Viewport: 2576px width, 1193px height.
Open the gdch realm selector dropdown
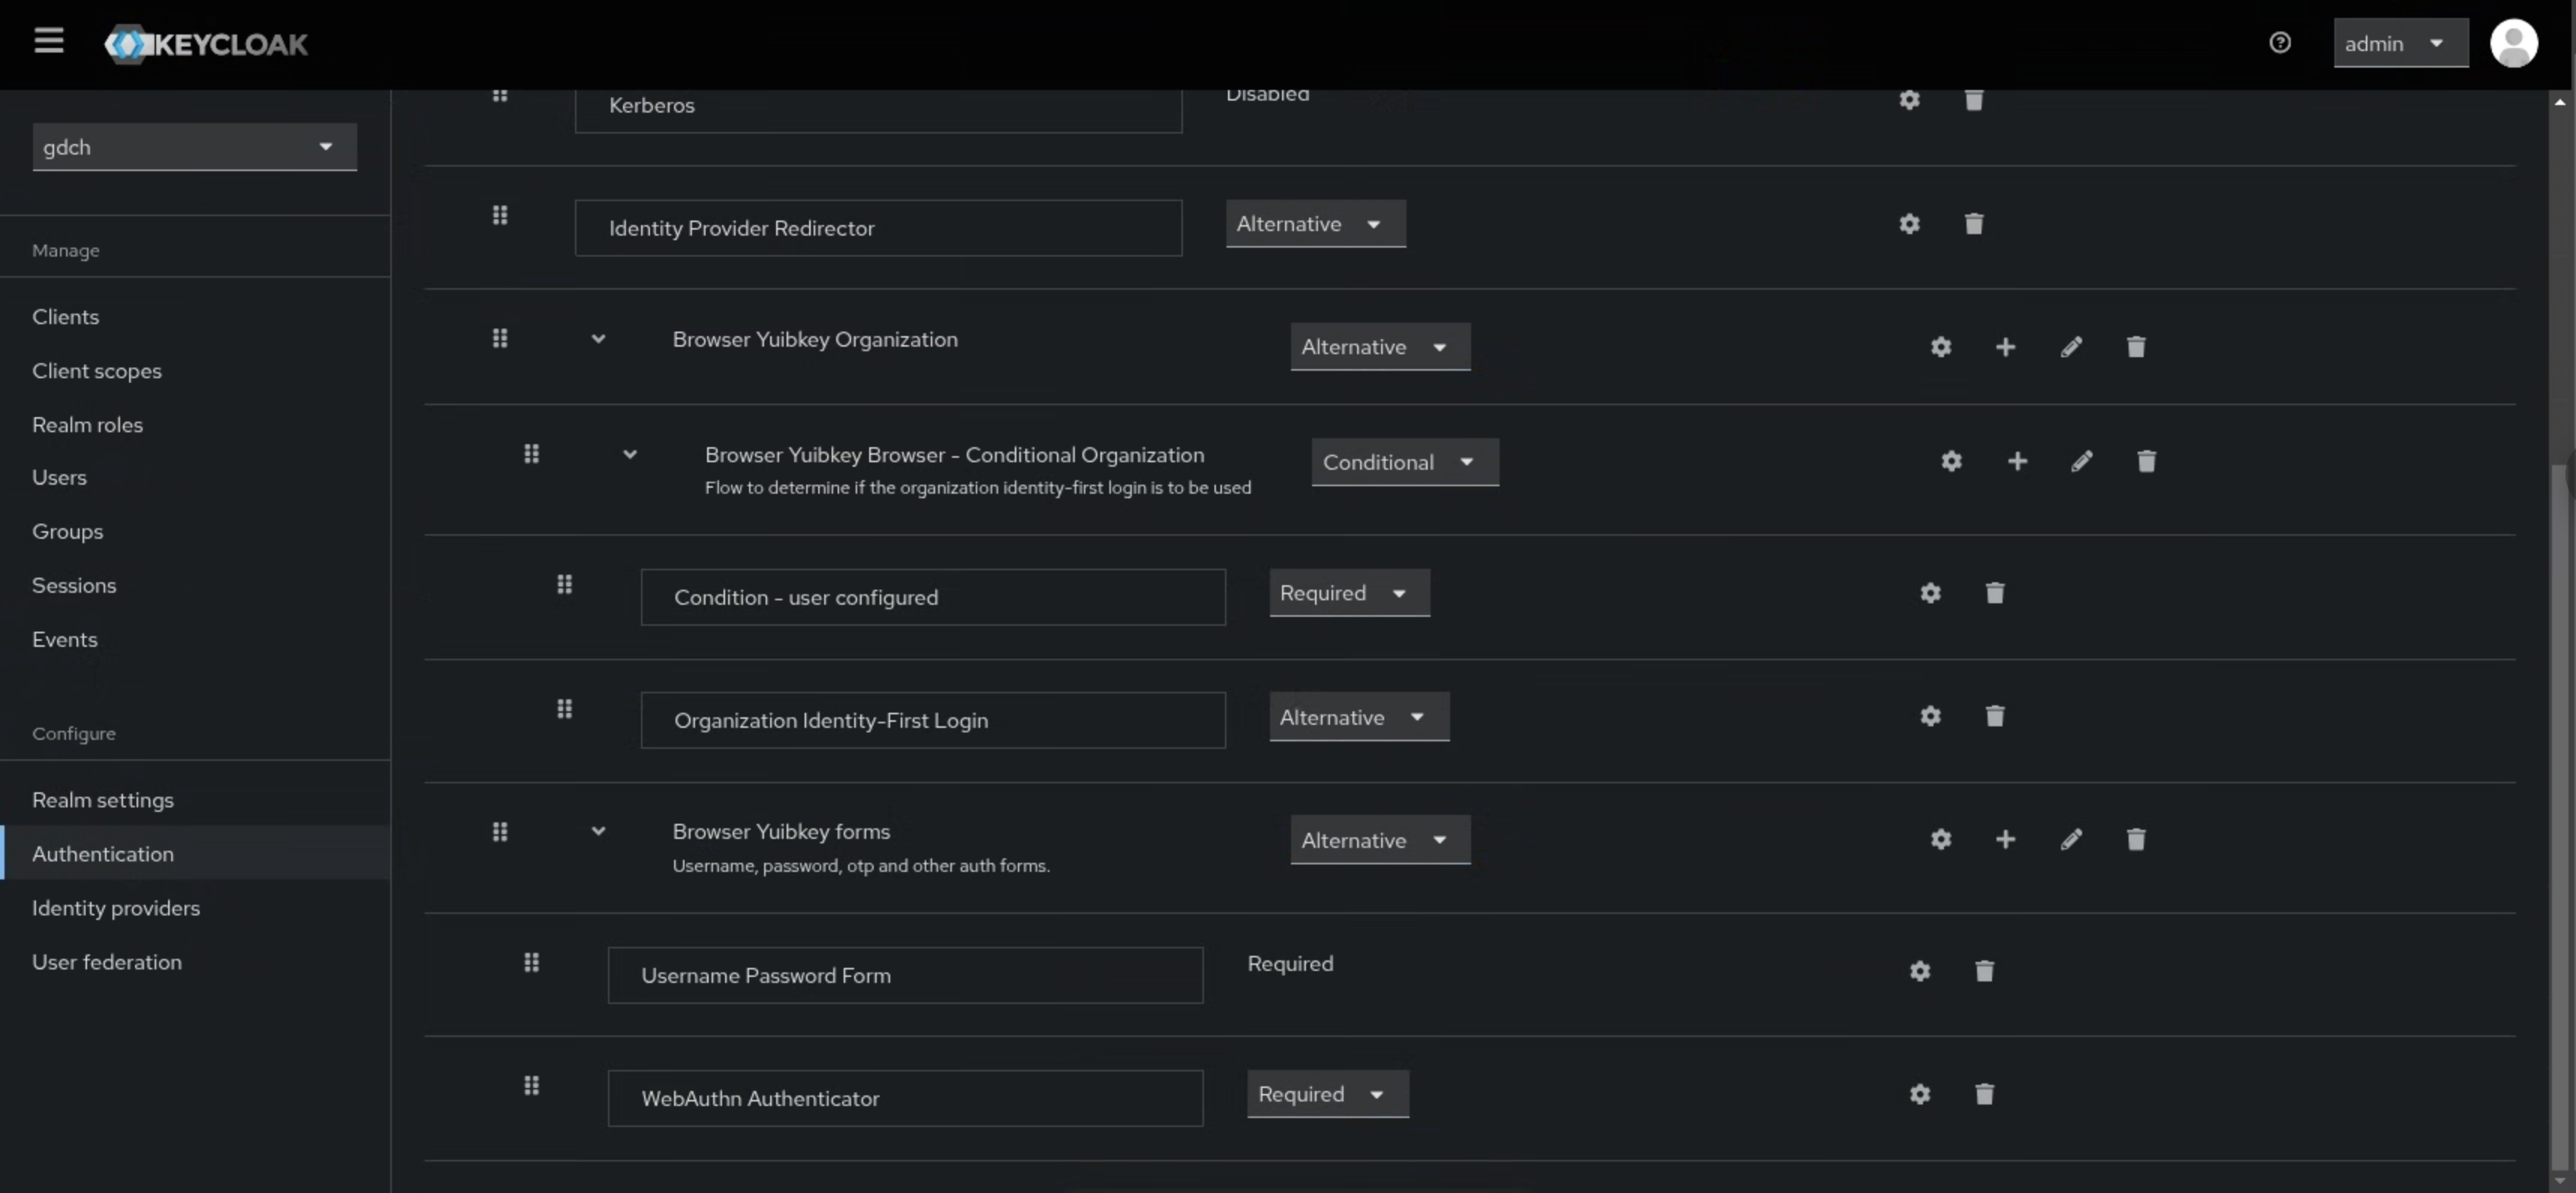point(194,147)
